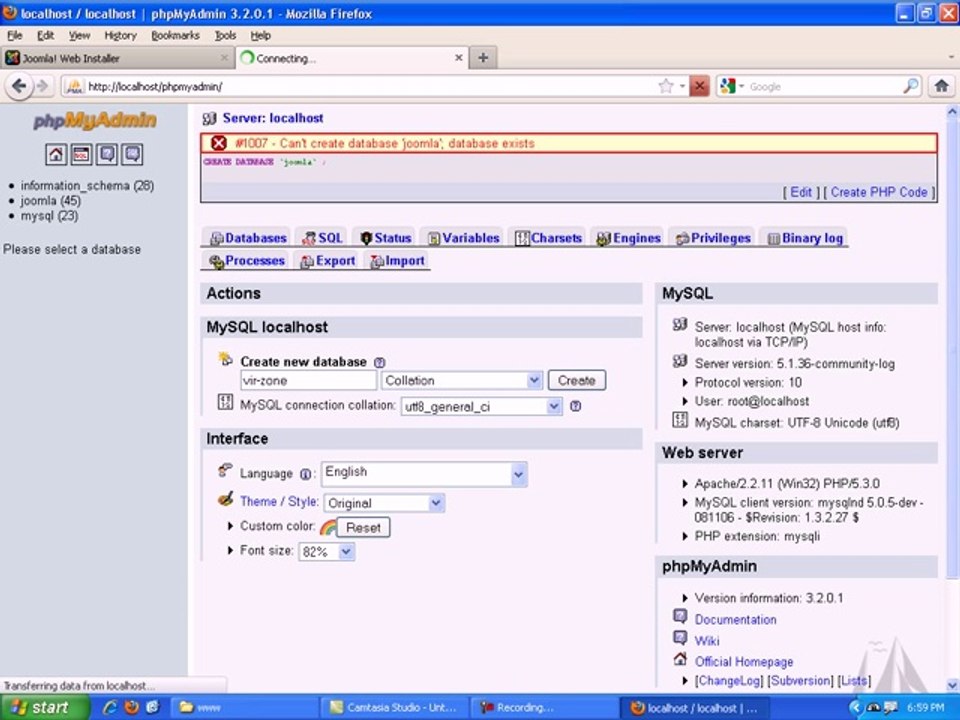
Task: Click the new database name field
Action: click(x=309, y=380)
